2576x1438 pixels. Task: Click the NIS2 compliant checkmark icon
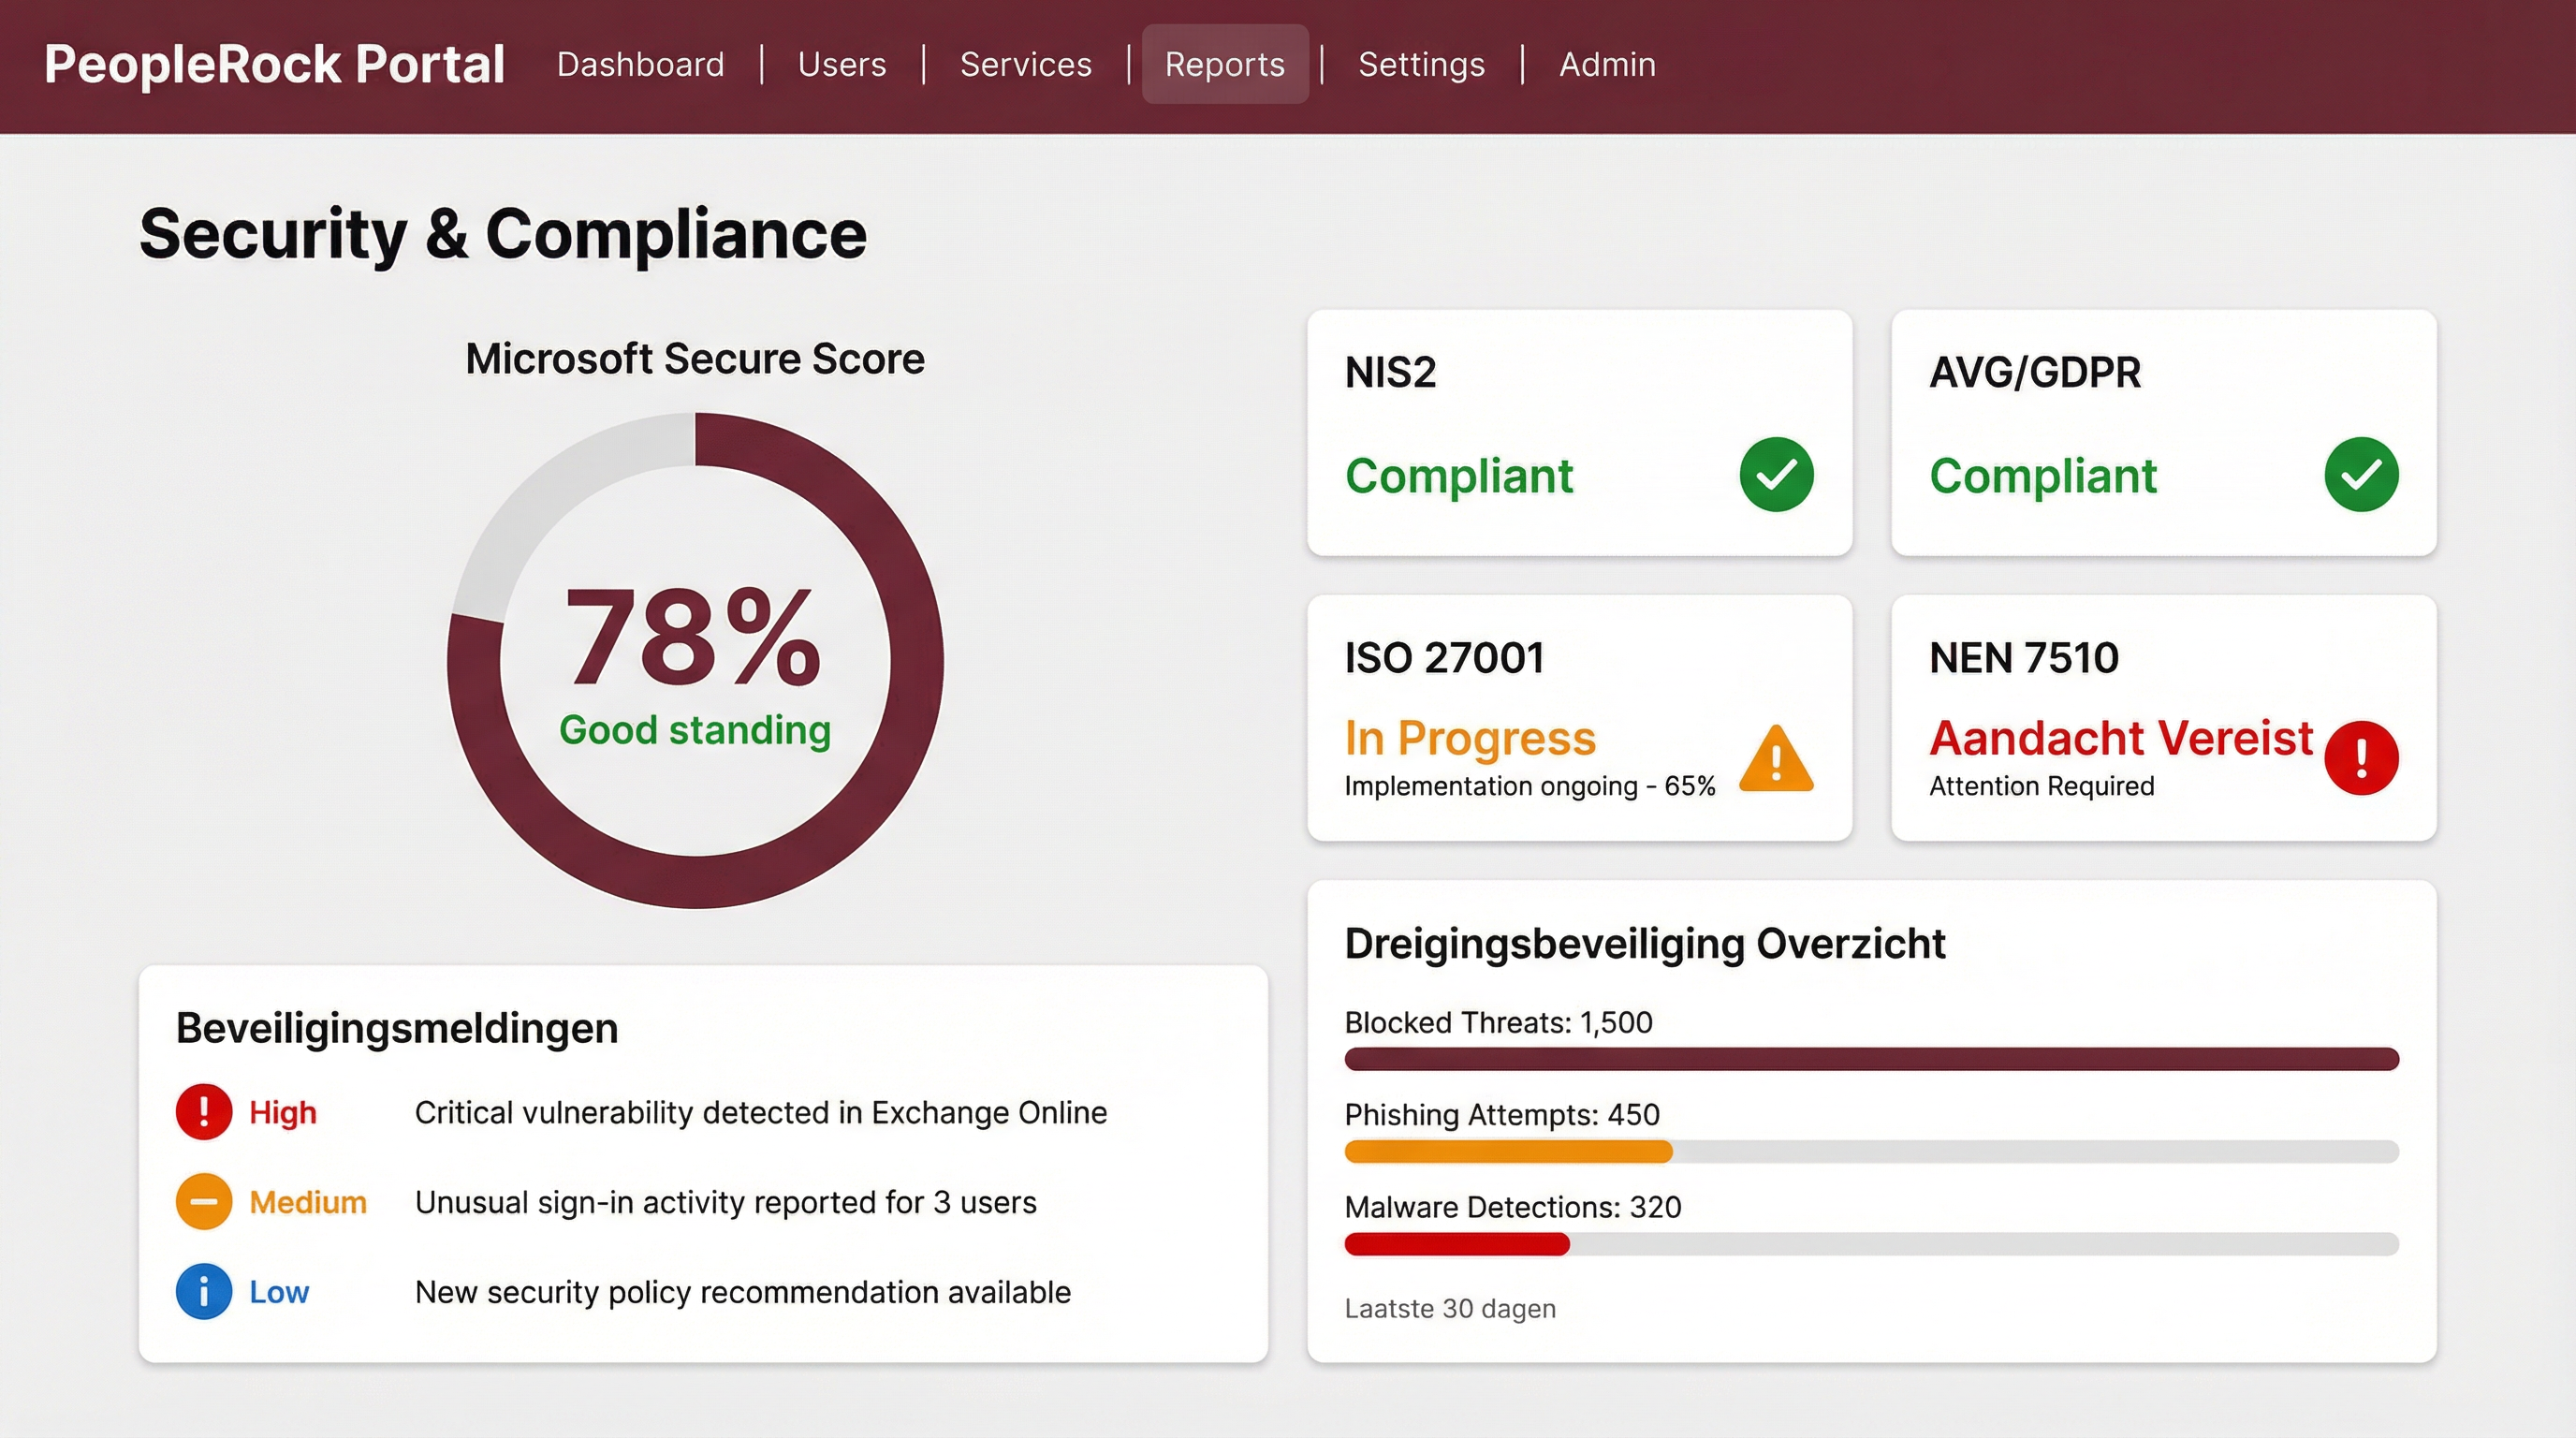(x=1779, y=475)
